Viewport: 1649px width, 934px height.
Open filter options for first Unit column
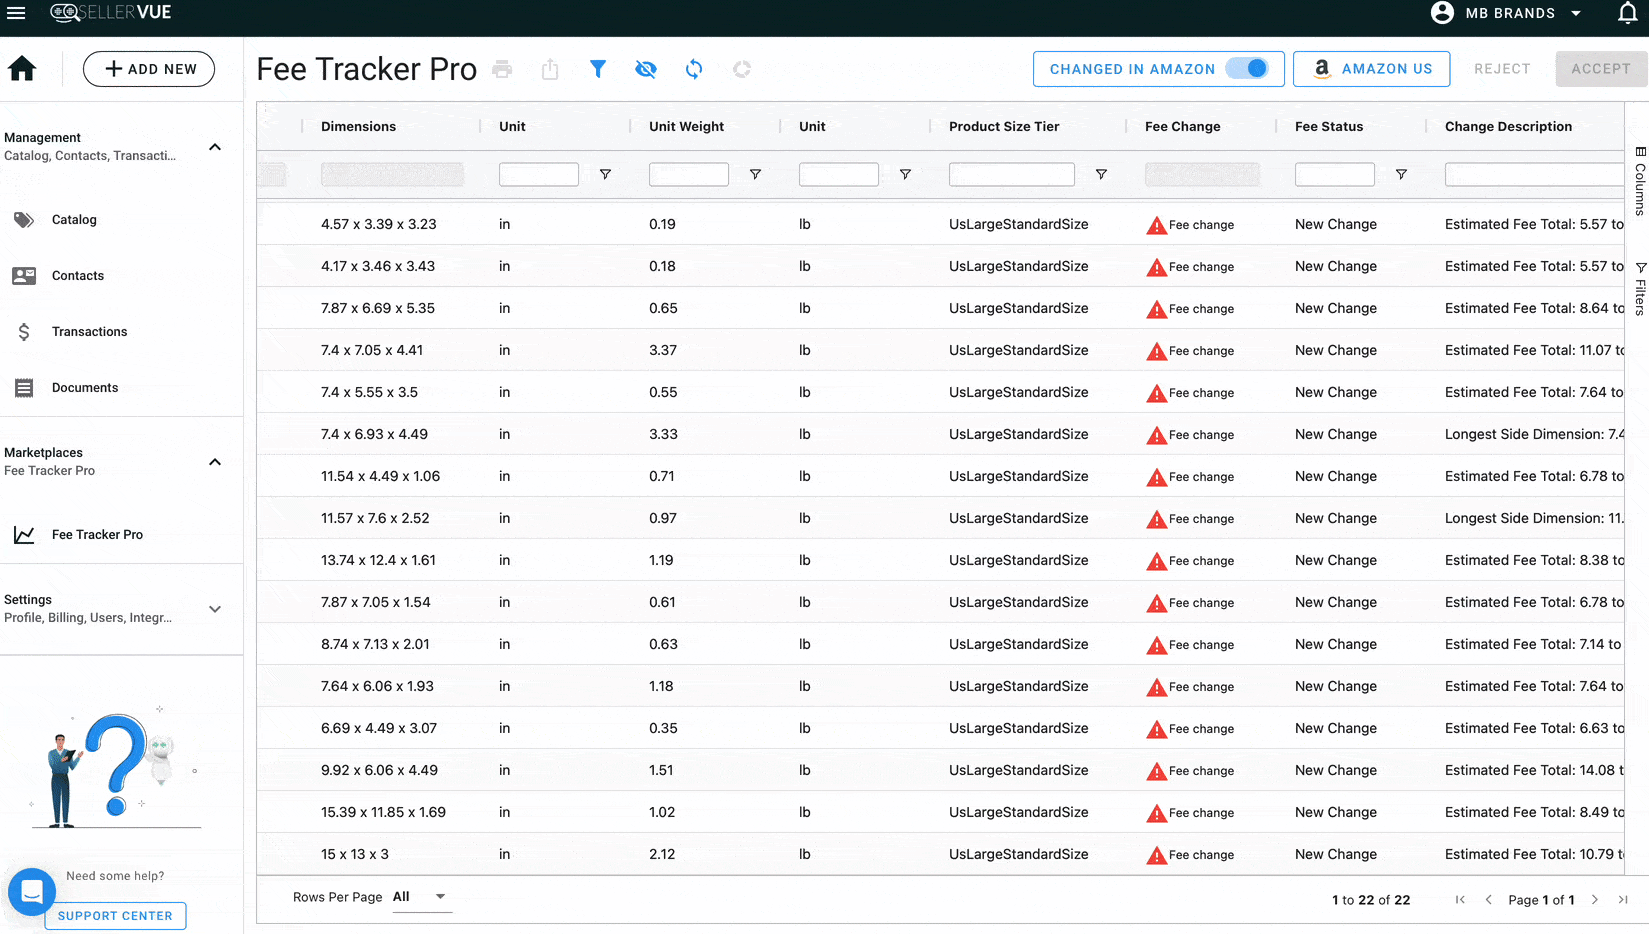coord(605,174)
